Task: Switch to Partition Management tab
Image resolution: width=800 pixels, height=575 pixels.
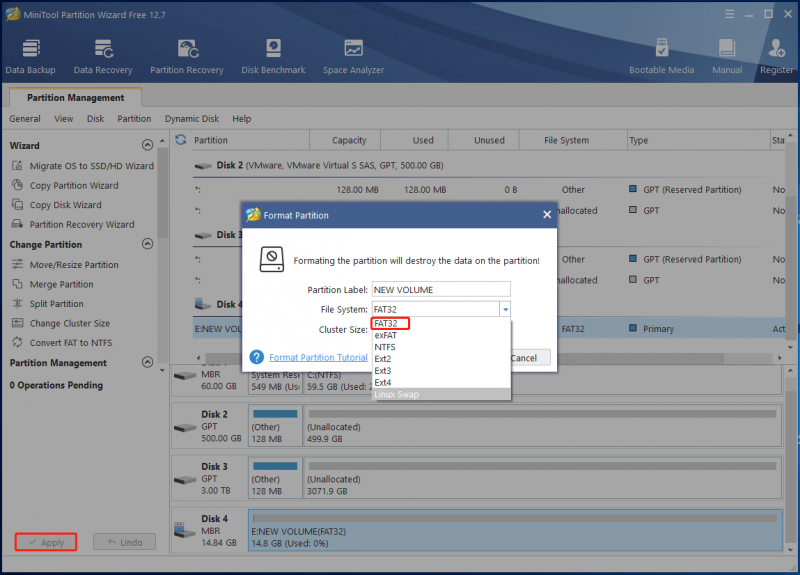Action: point(76,97)
